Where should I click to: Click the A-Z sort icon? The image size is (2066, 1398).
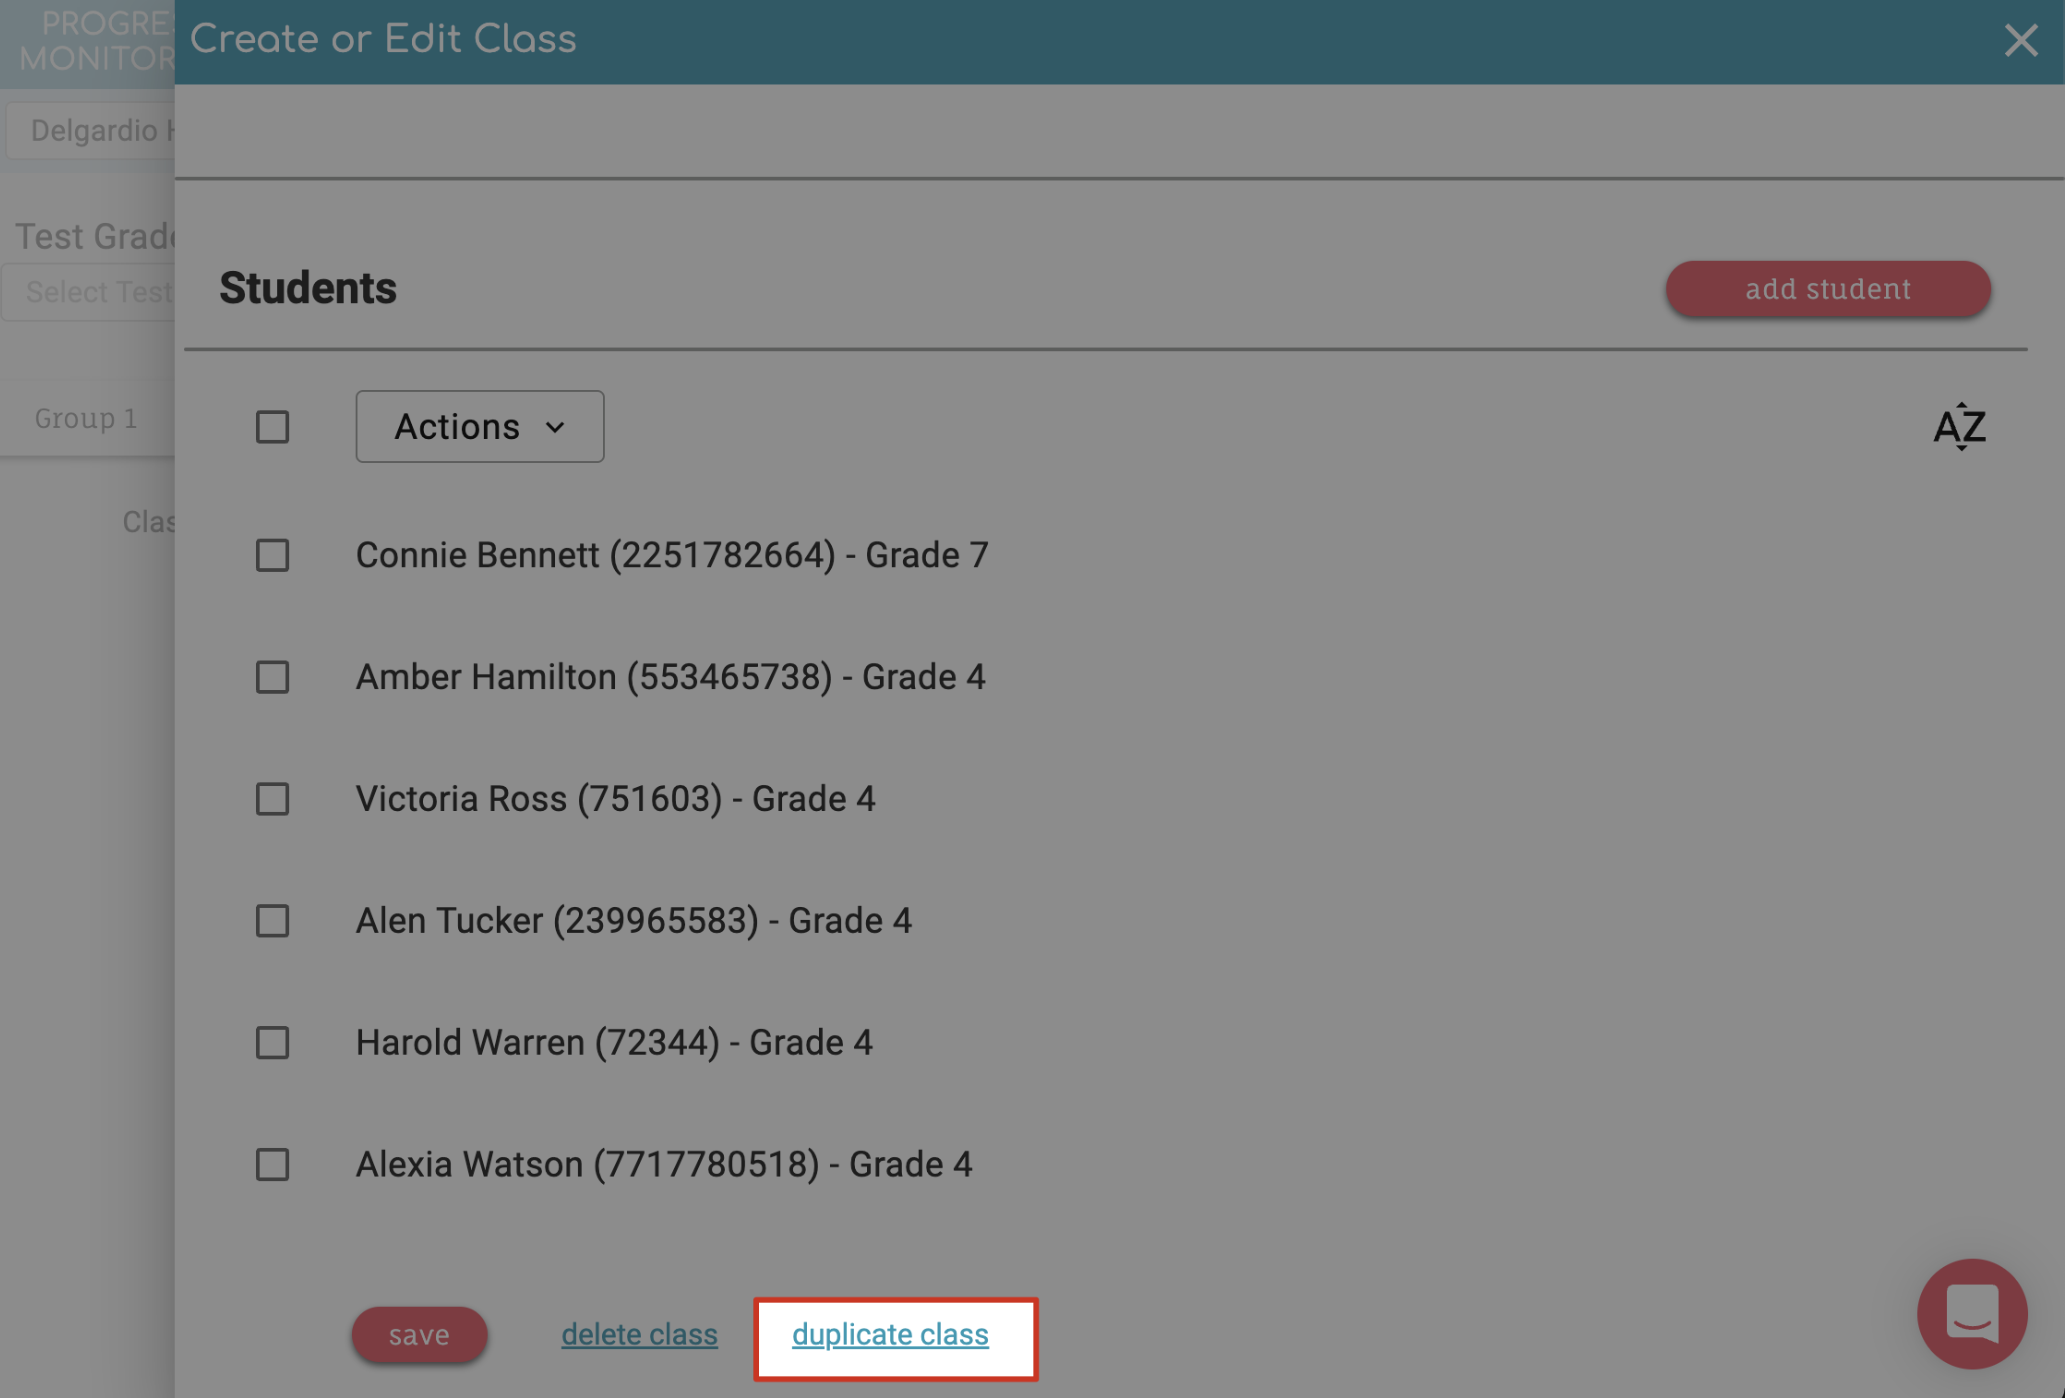(1959, 427)
